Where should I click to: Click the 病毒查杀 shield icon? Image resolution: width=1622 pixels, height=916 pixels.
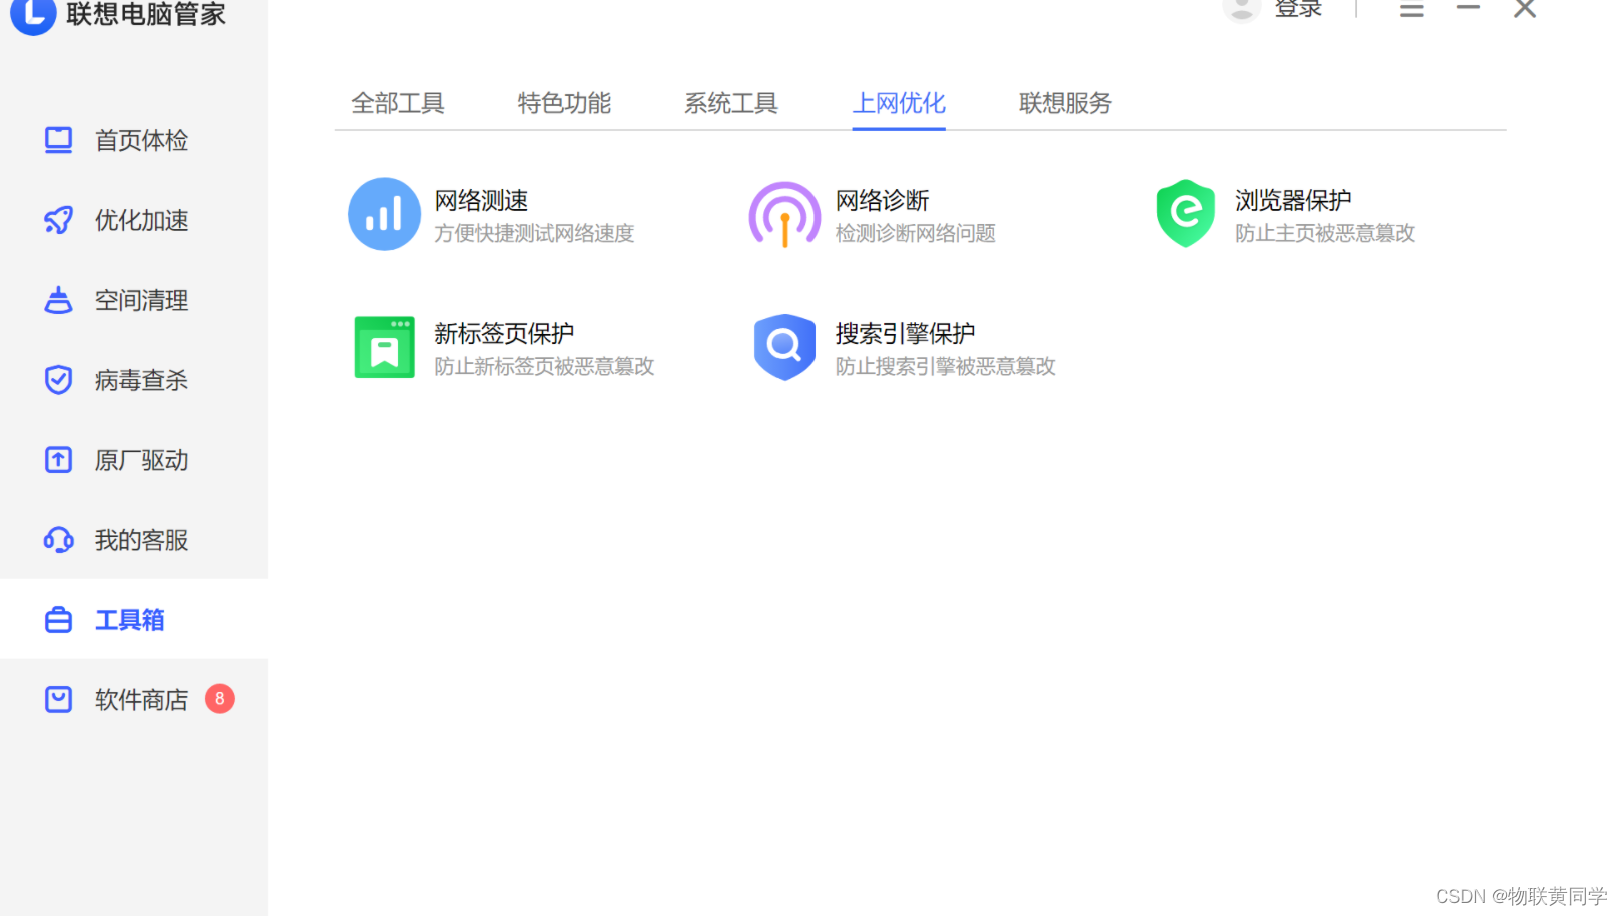click(x=59, y=380)
